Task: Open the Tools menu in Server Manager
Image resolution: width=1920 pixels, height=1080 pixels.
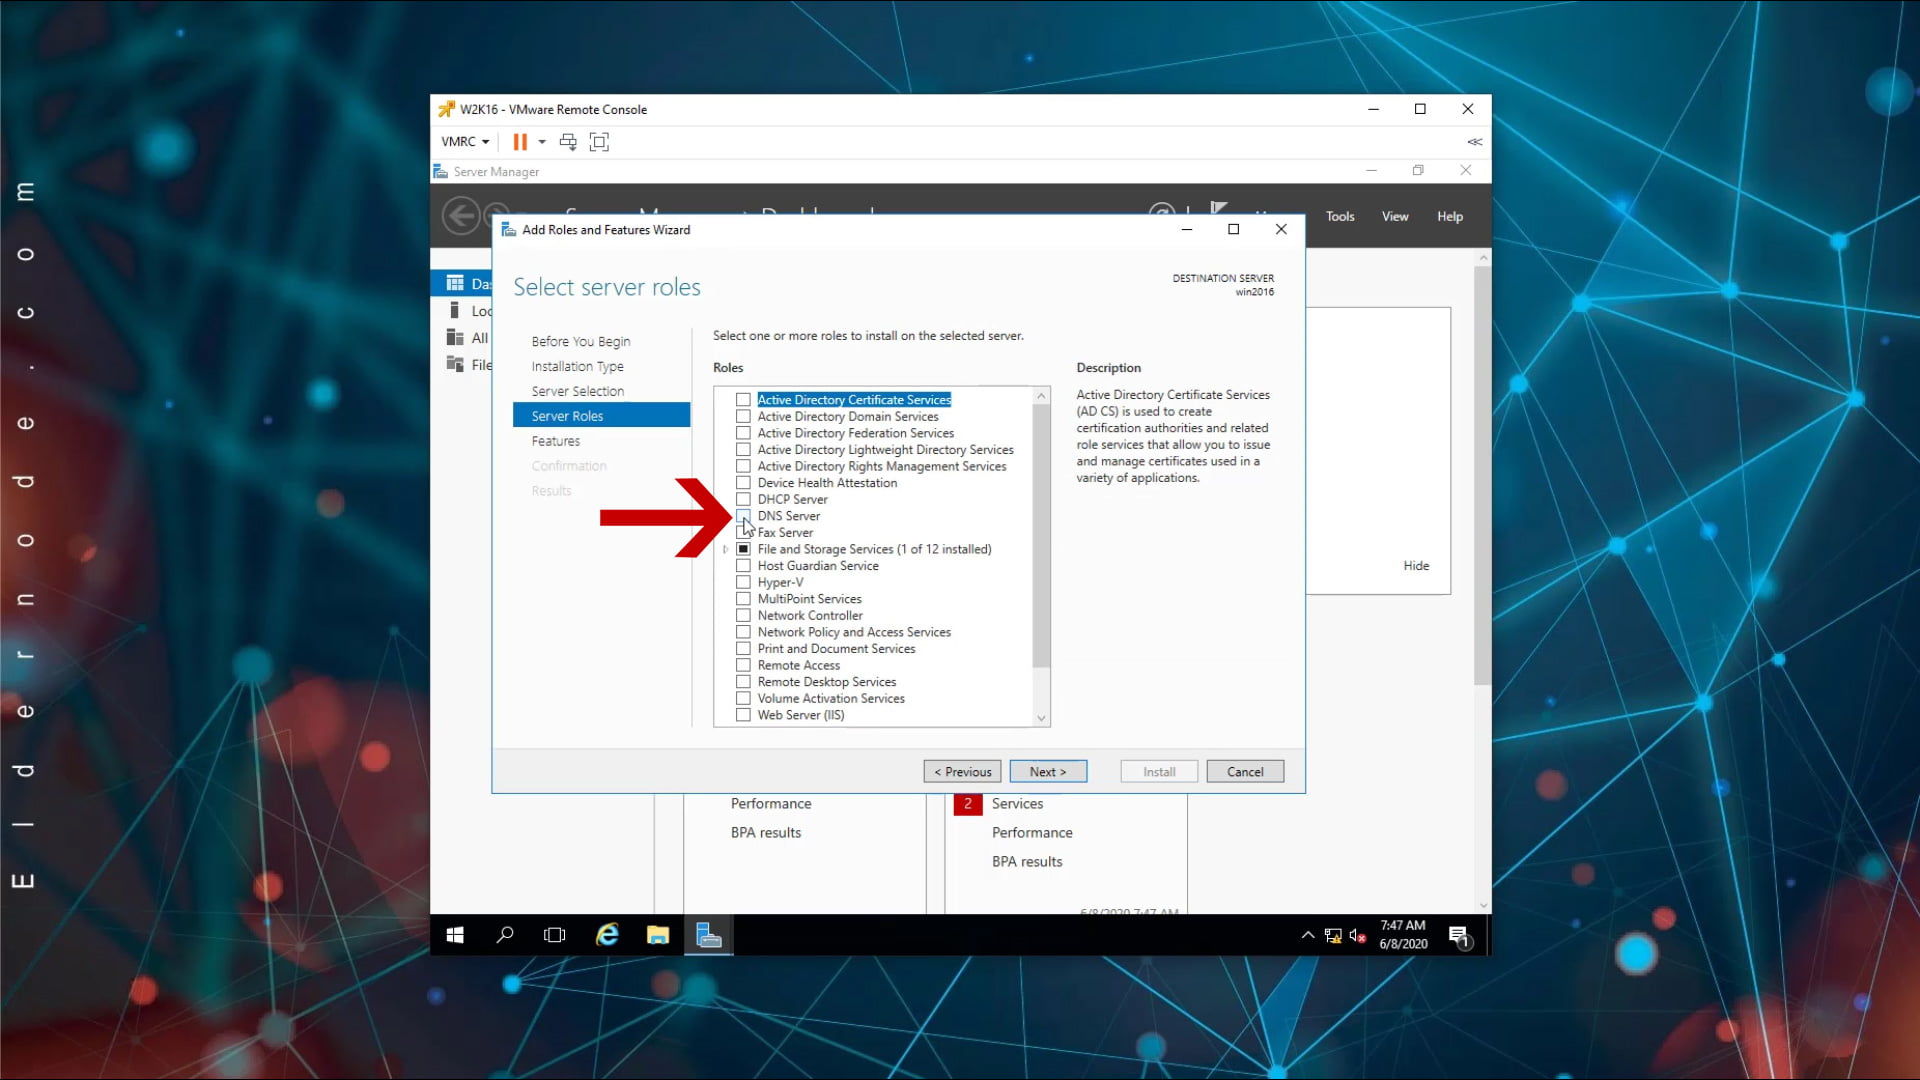Action: click(1339, 216)
